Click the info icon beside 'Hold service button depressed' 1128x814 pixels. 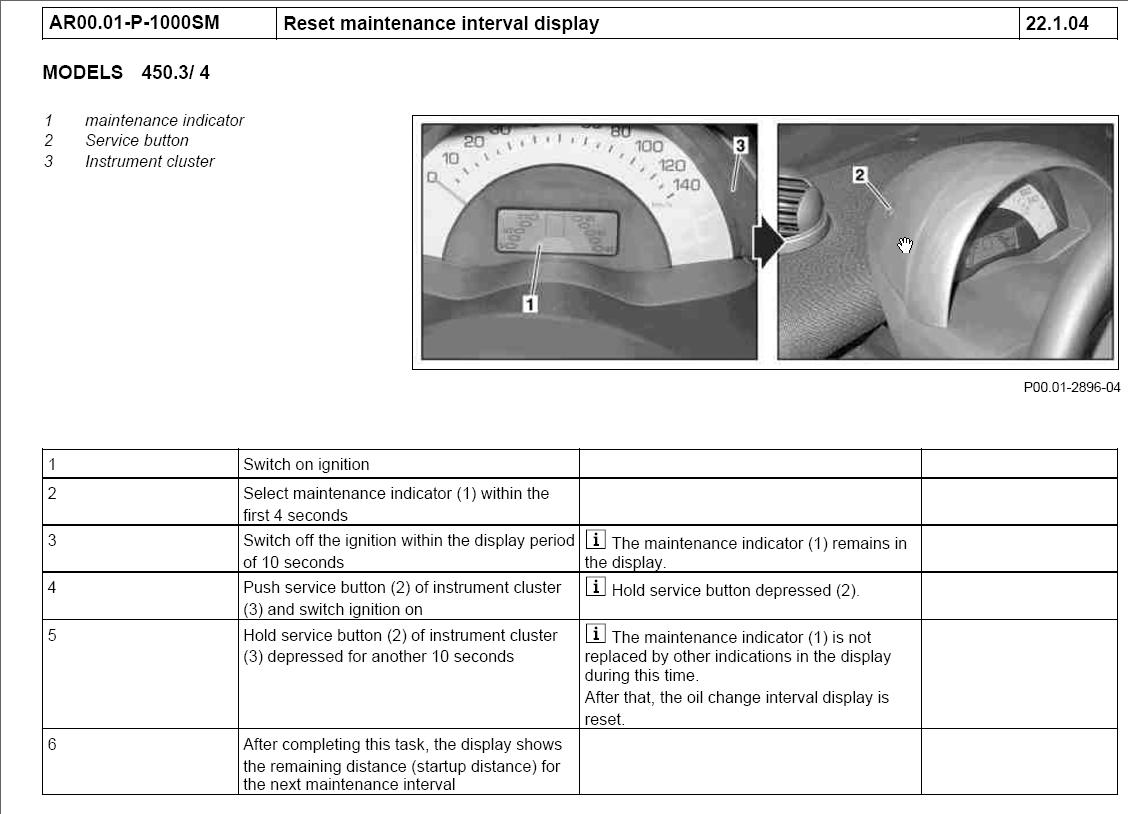(595, 587)
